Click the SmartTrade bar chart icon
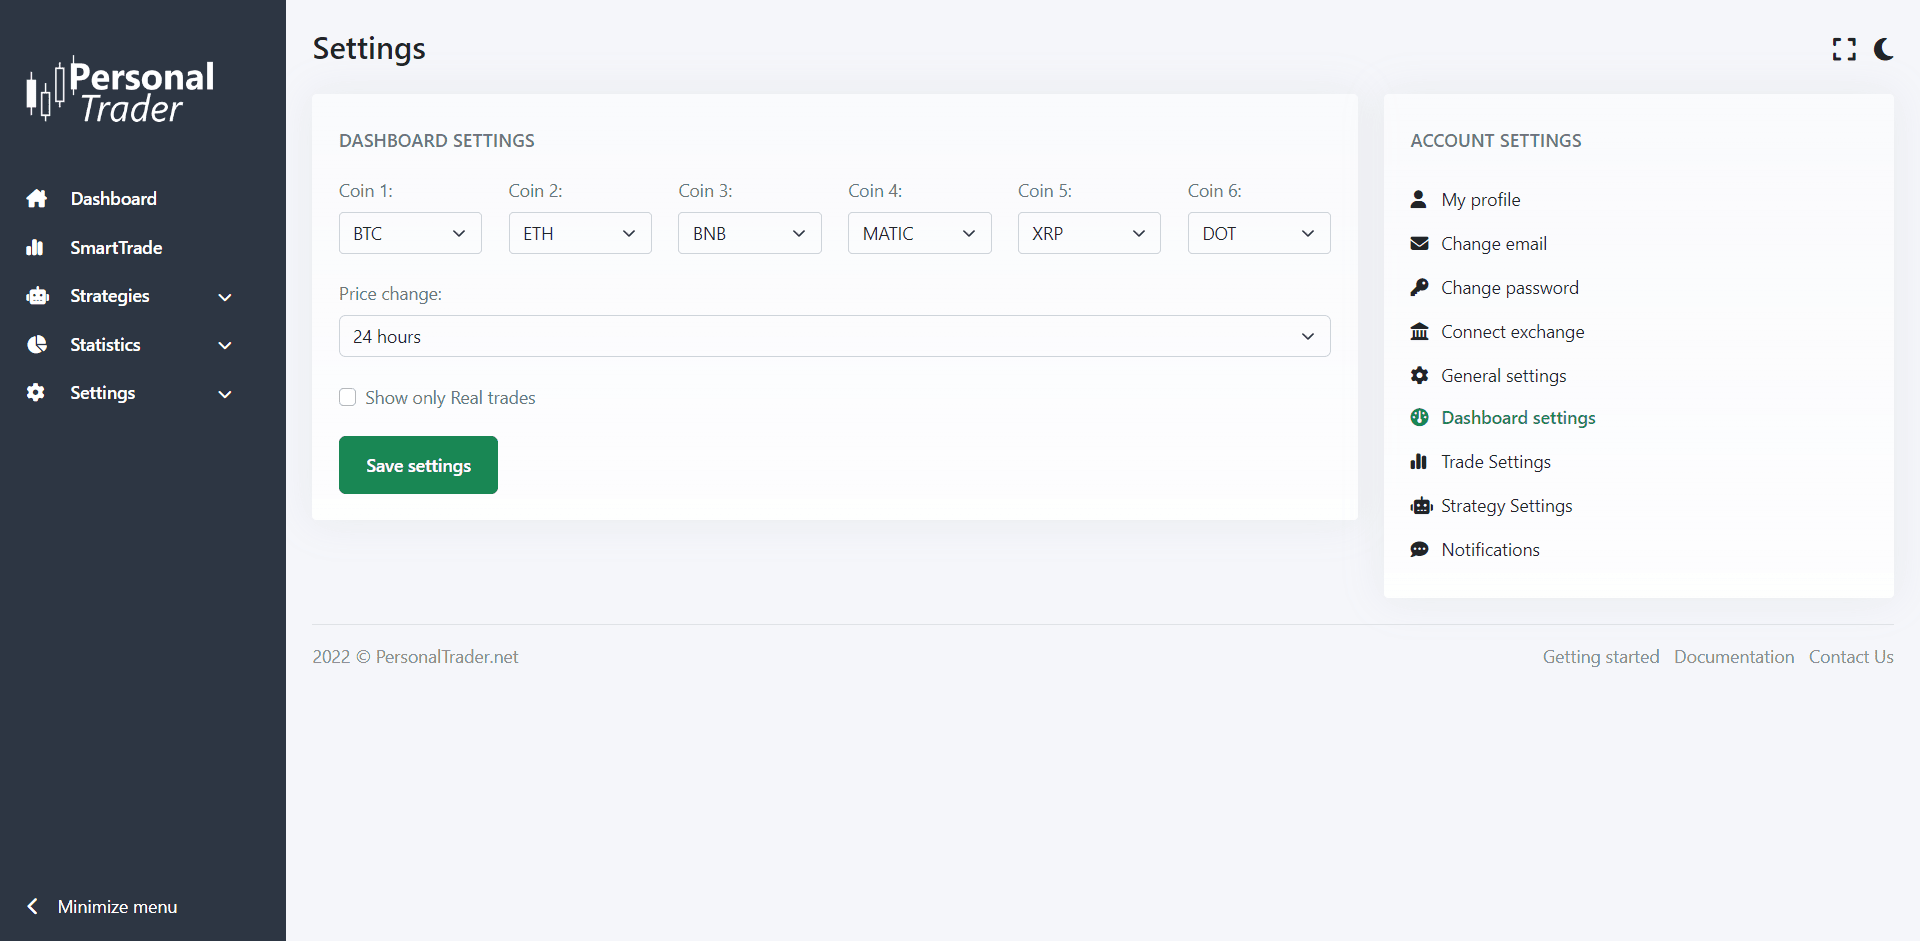This screenshot has width=1920, height=941. pyautogui.click(x=36, y=248)
